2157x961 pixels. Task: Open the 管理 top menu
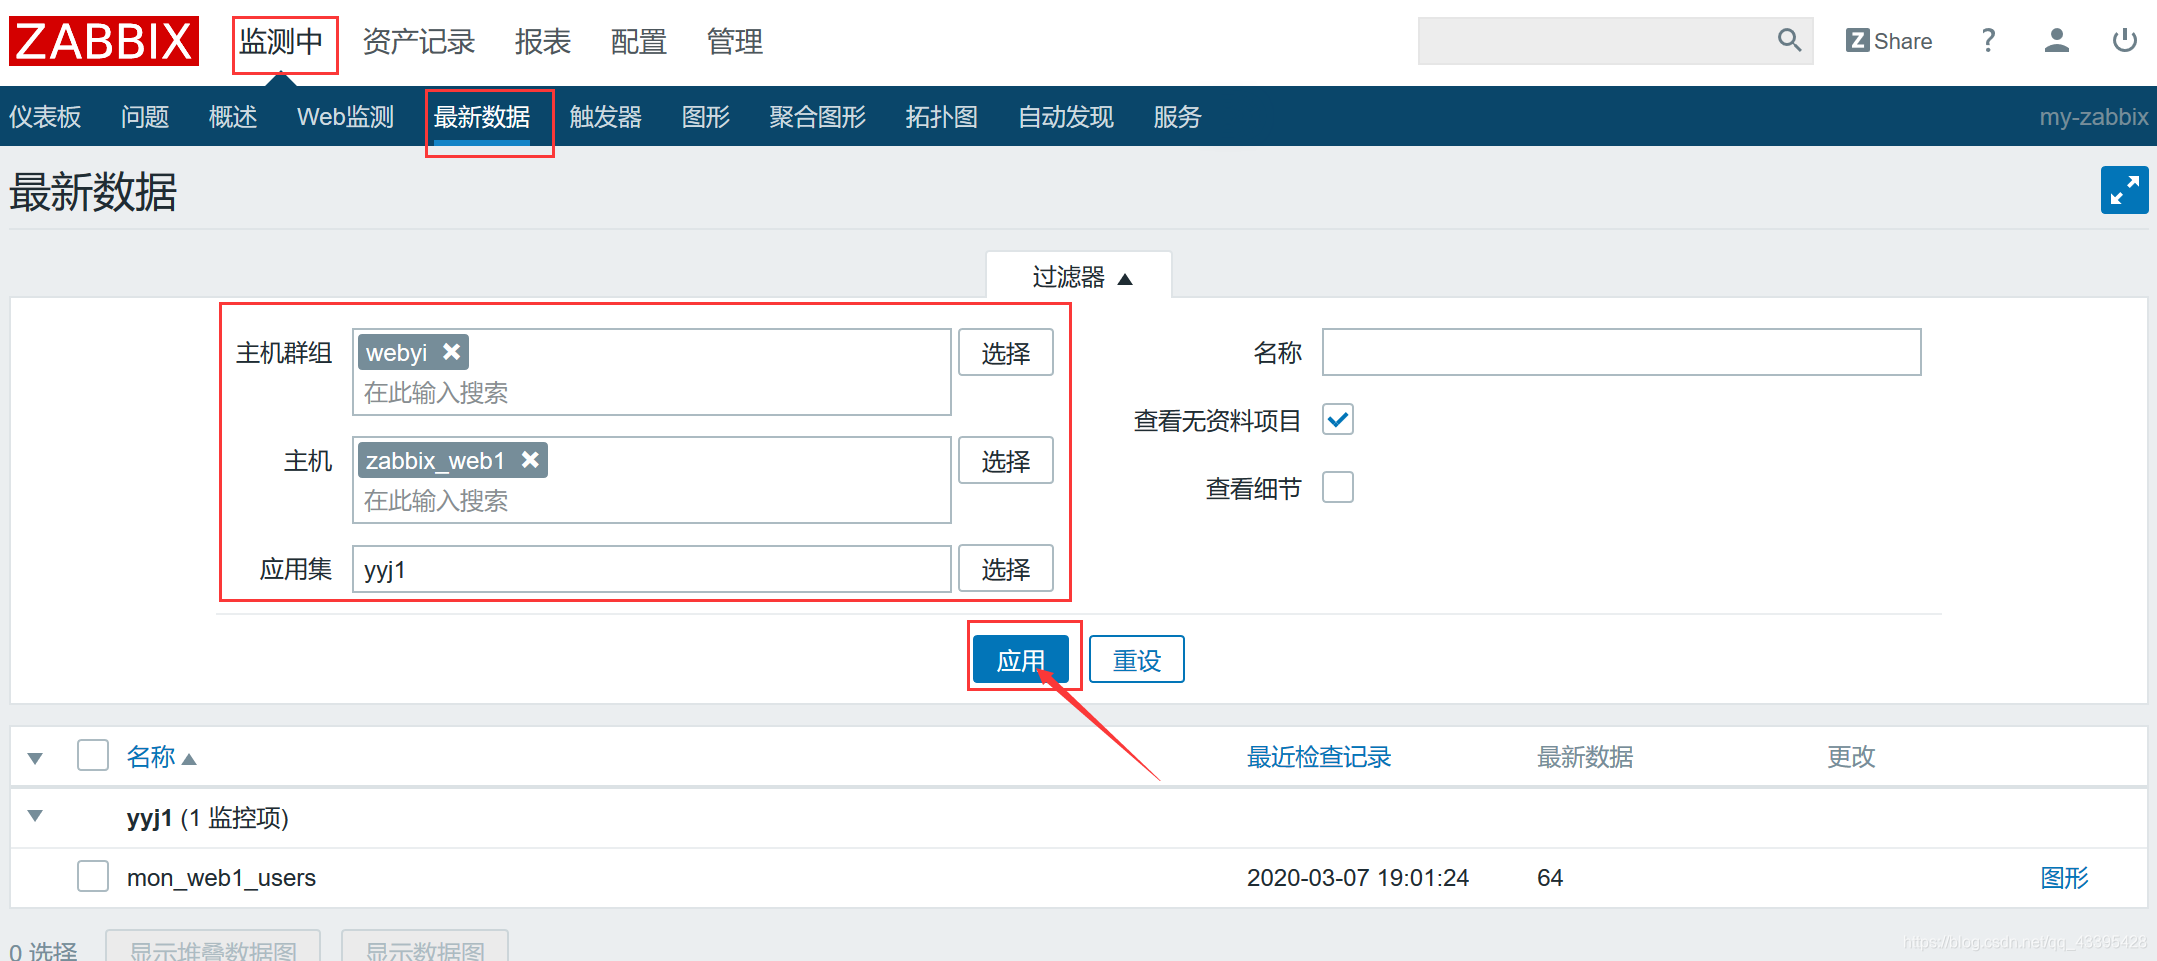coord(734,41)
